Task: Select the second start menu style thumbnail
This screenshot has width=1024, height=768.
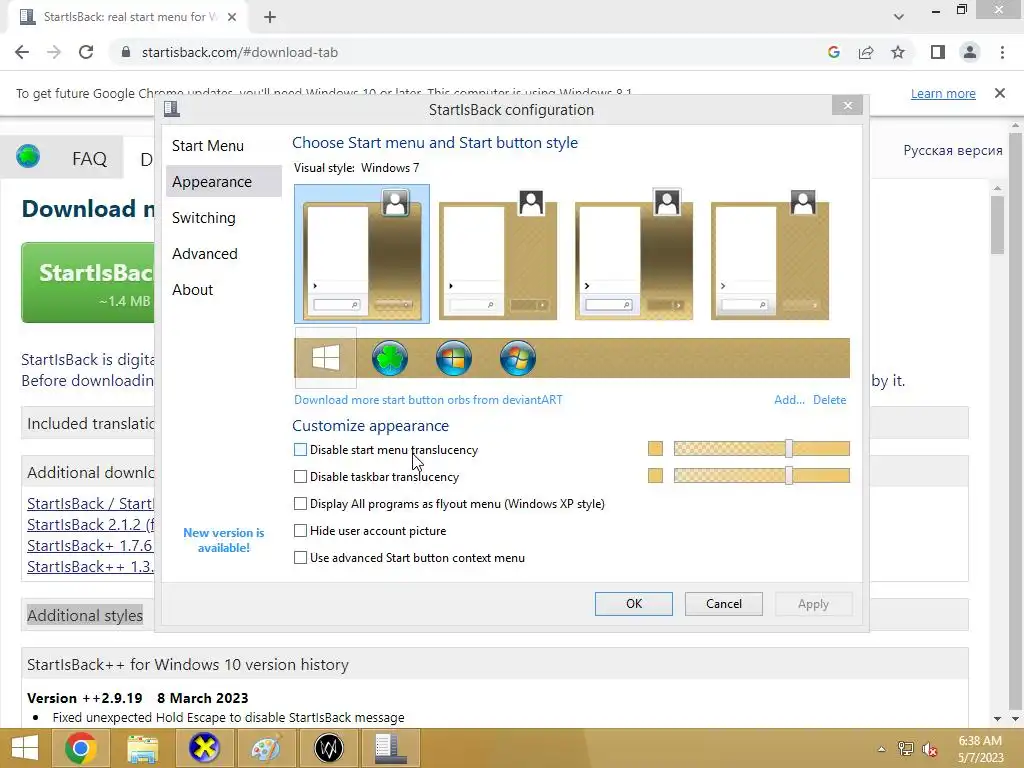Action: [x=498, y=254]
